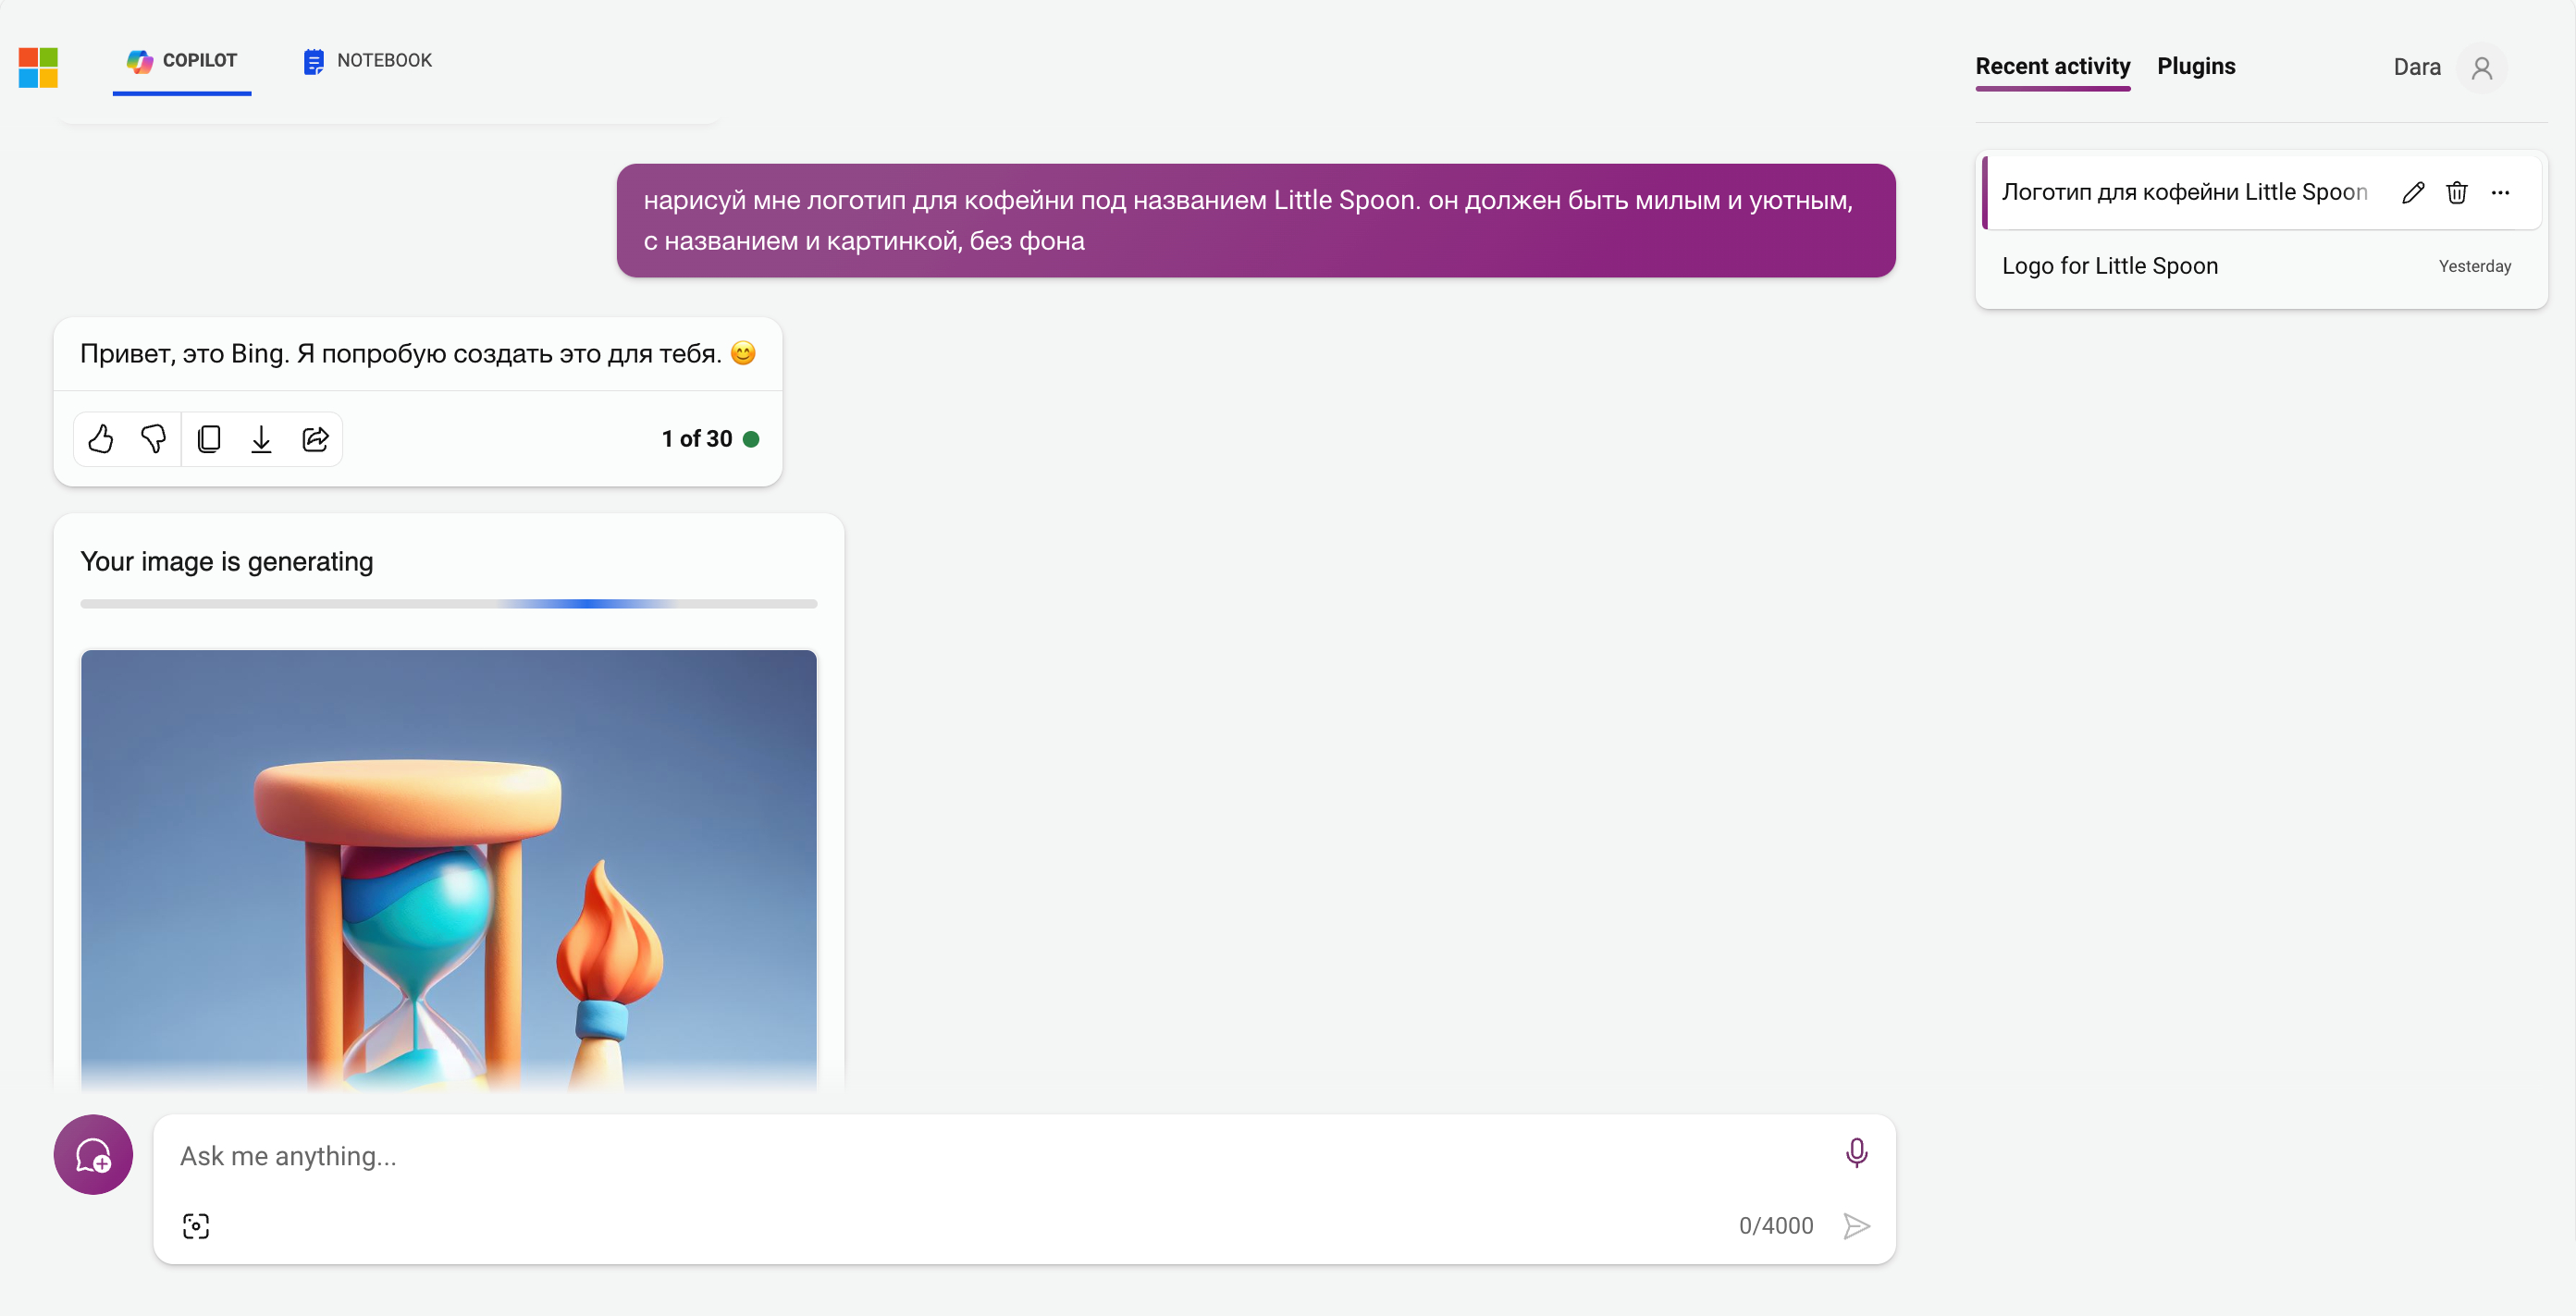The image size is (2576, 1316).
Task: Click the Ask me anything input field
Action: coord(1024,1155)
